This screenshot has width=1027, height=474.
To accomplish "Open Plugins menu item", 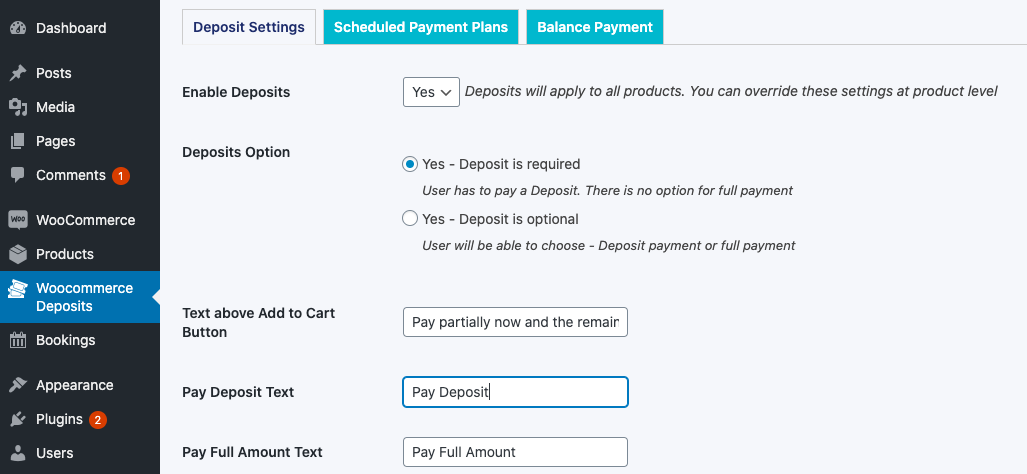I will [80, 419].
